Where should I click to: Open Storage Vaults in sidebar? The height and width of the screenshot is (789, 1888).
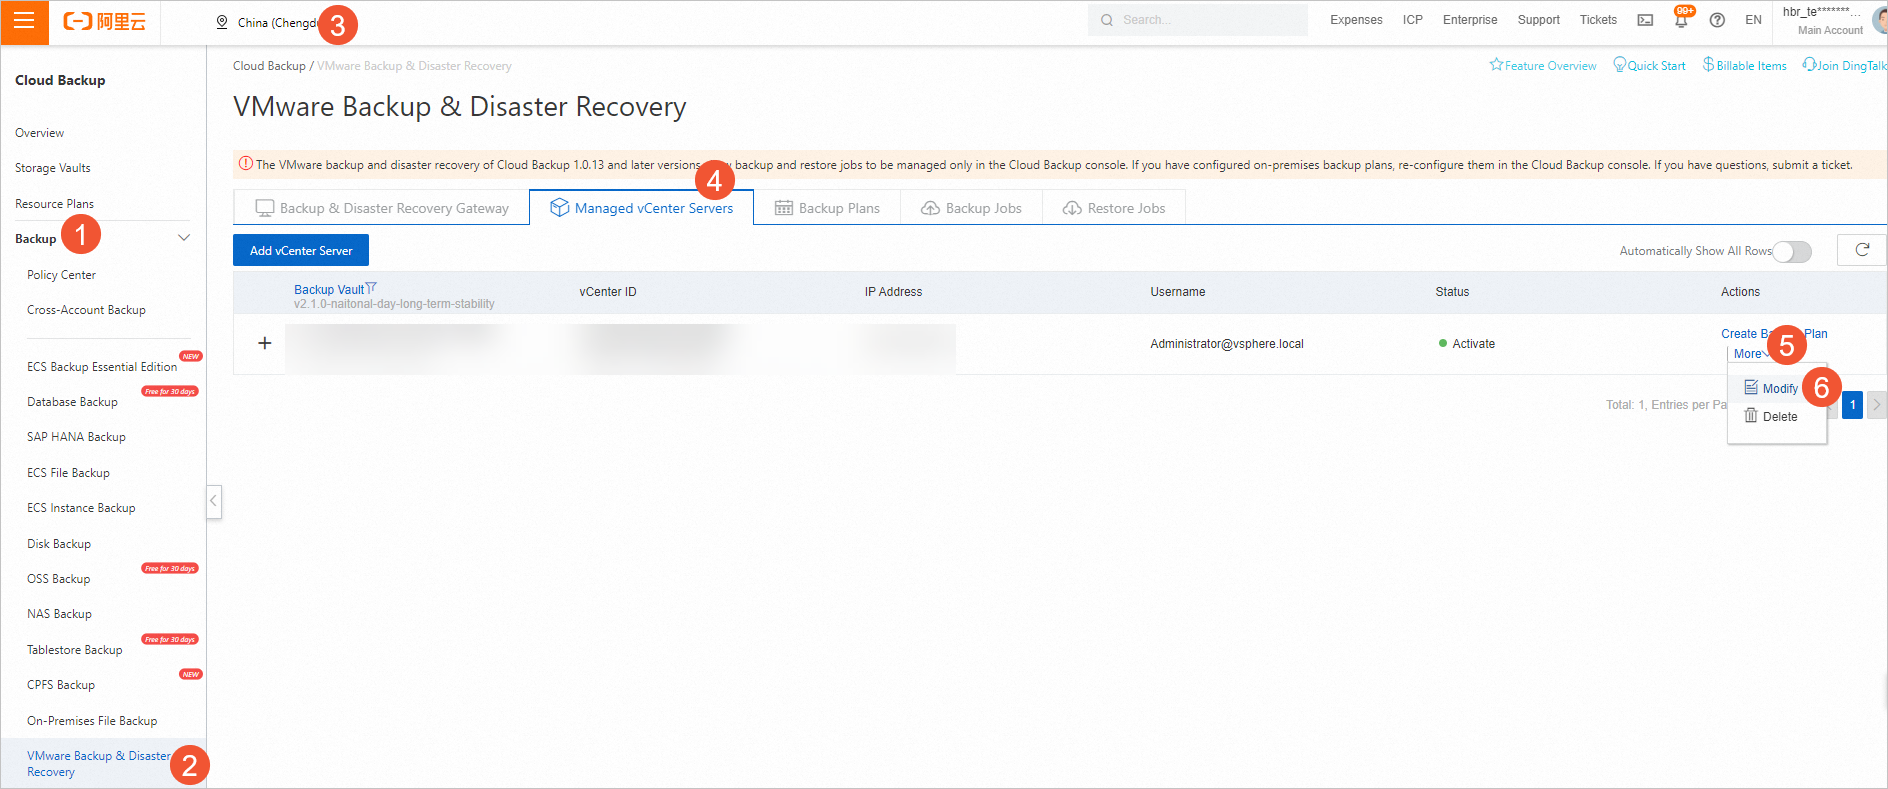[53, 168]
